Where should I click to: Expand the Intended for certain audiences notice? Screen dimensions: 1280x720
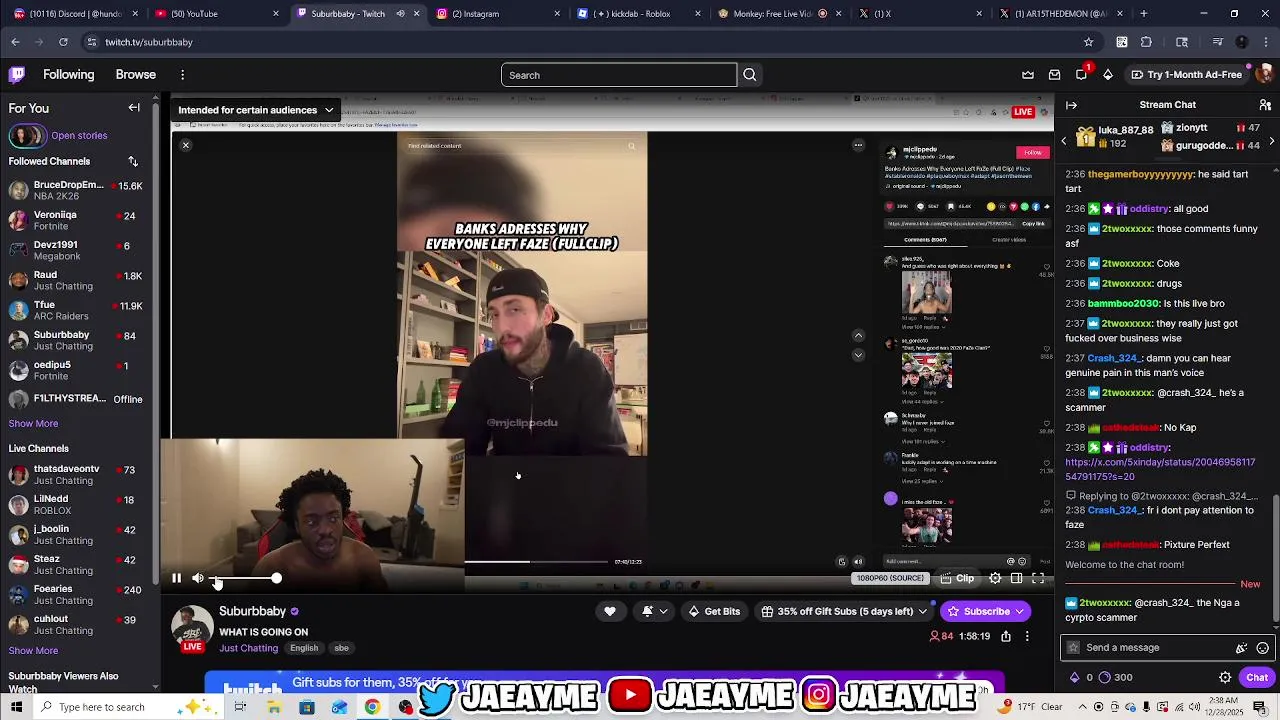tap(256, 110)
